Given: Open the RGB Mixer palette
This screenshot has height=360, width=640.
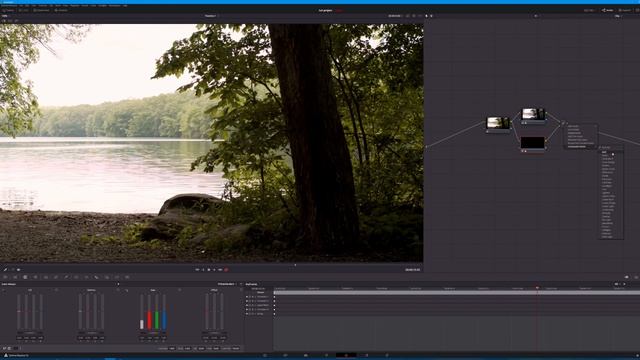Looking at the screenshot, I should (x=36, y=277).
